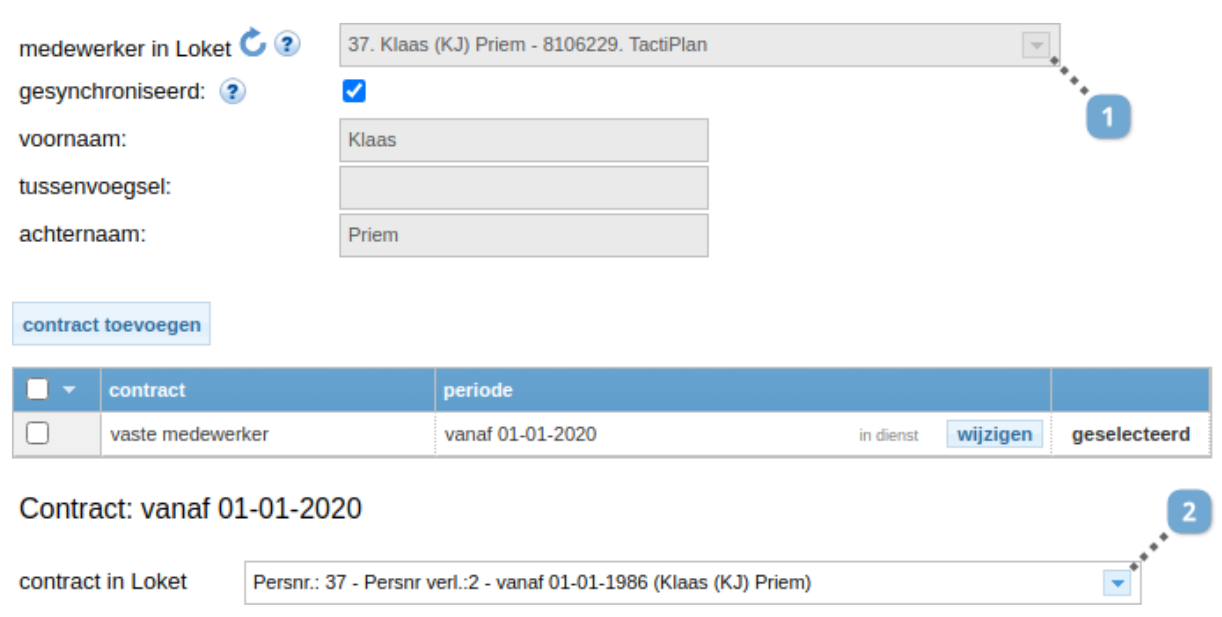1222x617 pixels.
Task: Click the achternaam field containing Priem
Action: [524, 235]
